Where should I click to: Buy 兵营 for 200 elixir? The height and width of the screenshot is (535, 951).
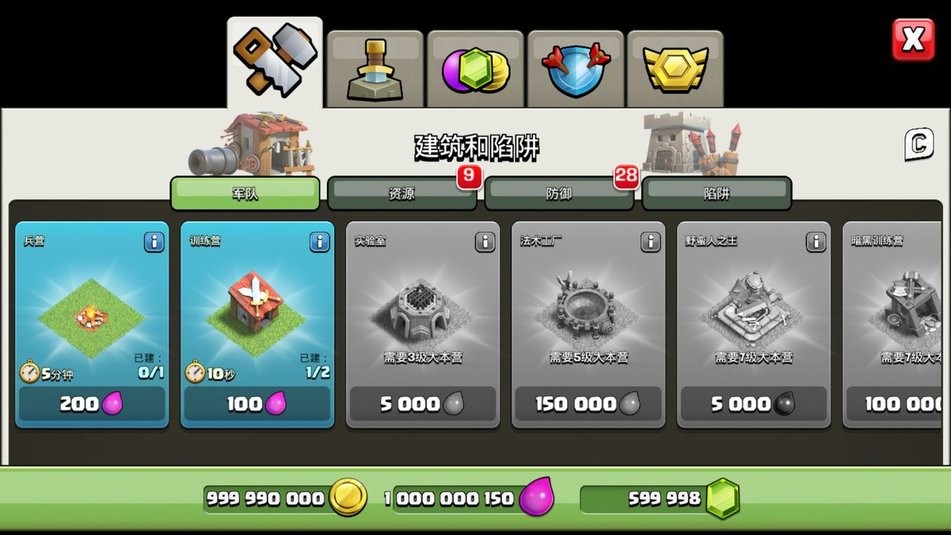[x=92, y=404]
